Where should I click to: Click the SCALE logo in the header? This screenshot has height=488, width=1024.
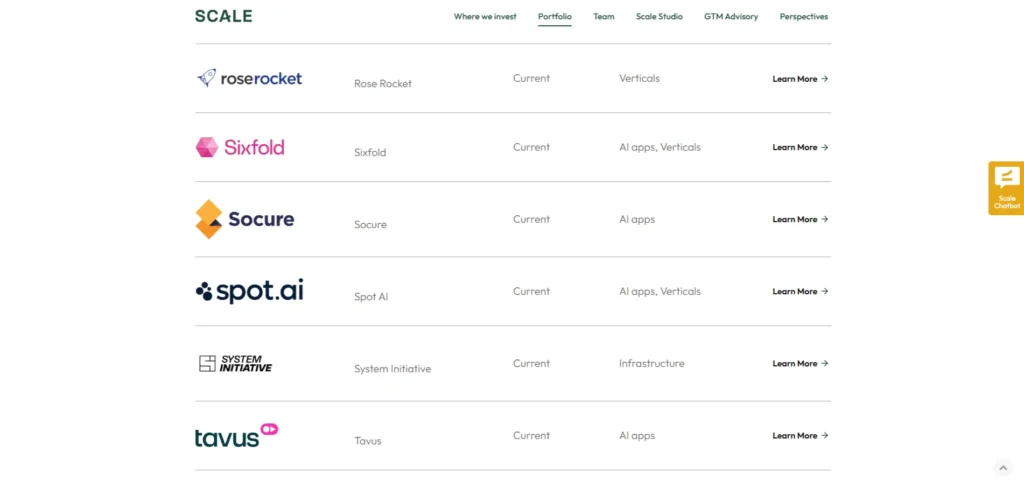(223, 16)
